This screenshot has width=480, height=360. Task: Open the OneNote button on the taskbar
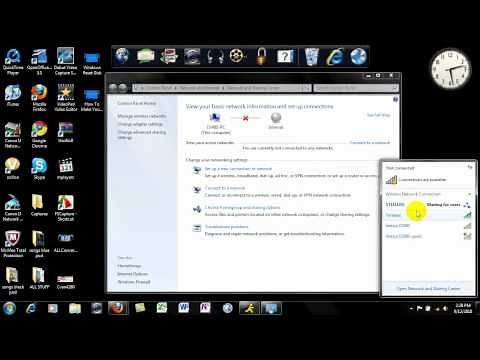pos(205,308)
